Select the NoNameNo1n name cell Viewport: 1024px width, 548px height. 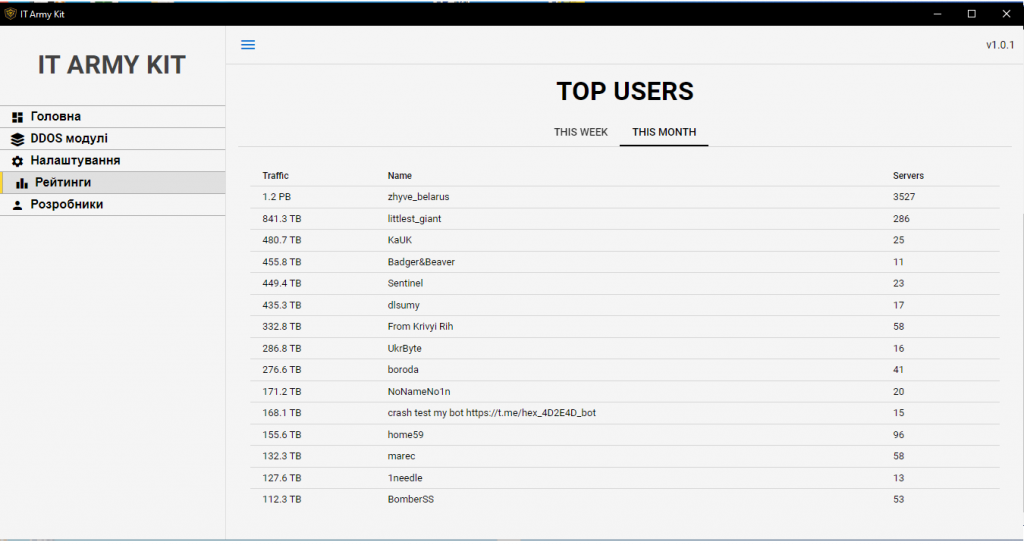[x=419, y=392]
